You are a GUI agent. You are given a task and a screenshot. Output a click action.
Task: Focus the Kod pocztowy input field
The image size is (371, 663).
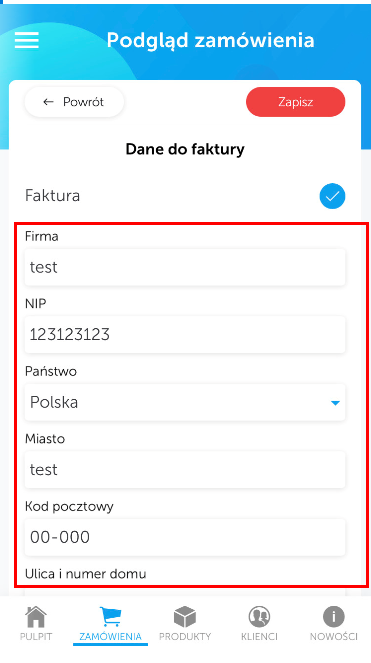(185, 537)
